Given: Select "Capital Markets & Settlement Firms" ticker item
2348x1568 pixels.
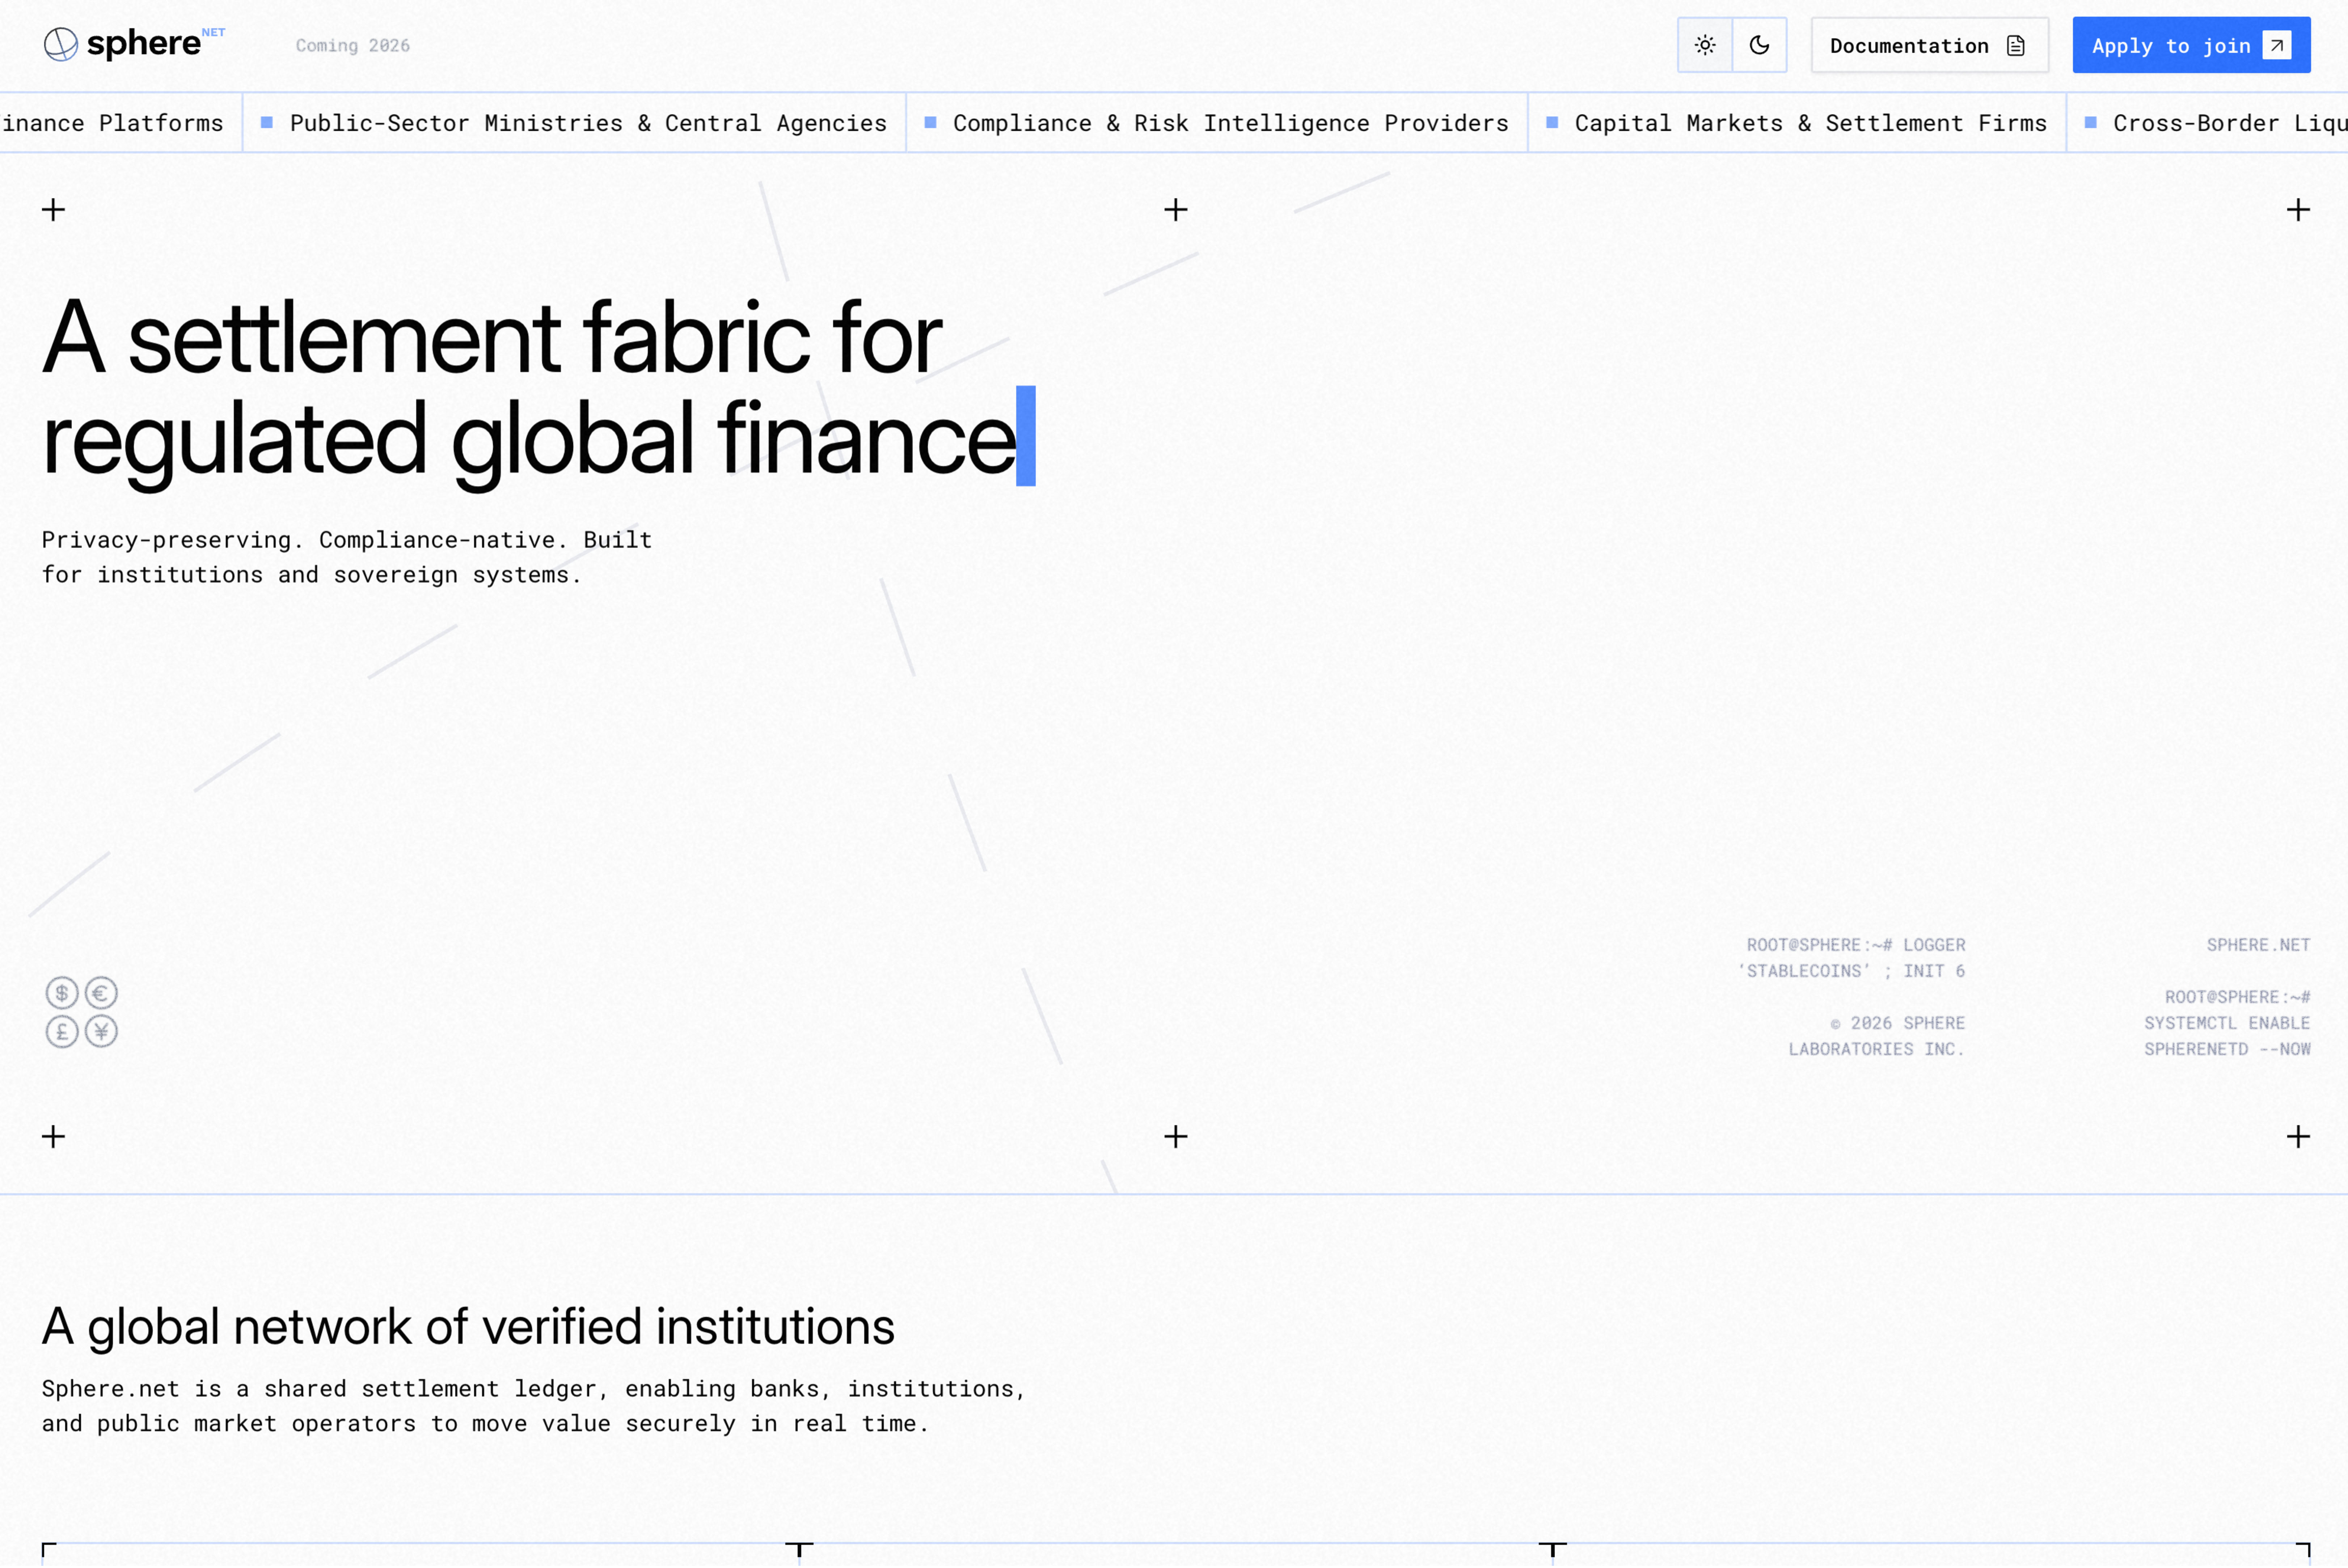Looking at the screenshot, I should [x=1797, y=123].
